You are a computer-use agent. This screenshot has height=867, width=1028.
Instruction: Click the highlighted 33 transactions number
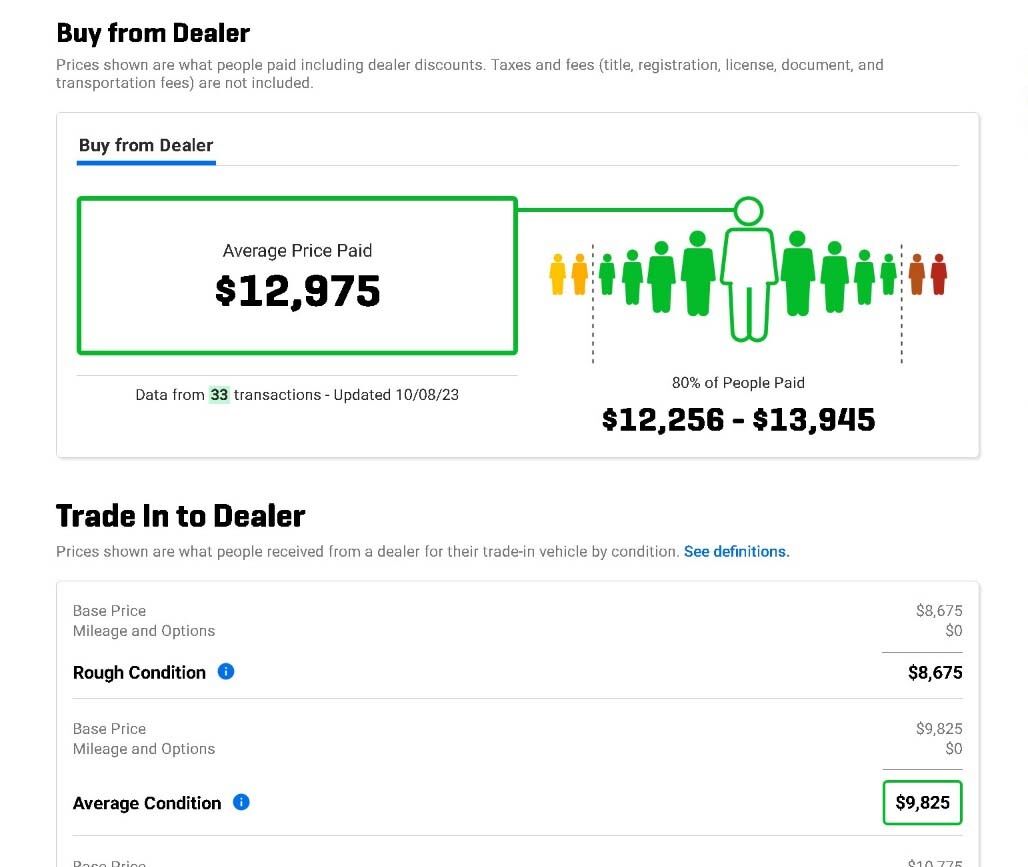(x=219, y=395)
